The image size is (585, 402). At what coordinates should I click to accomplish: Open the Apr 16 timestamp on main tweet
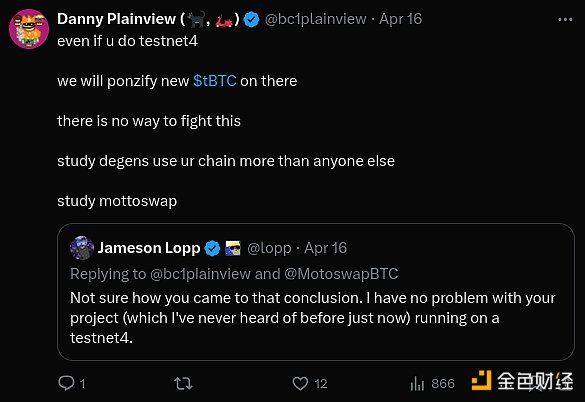(400, 19)
